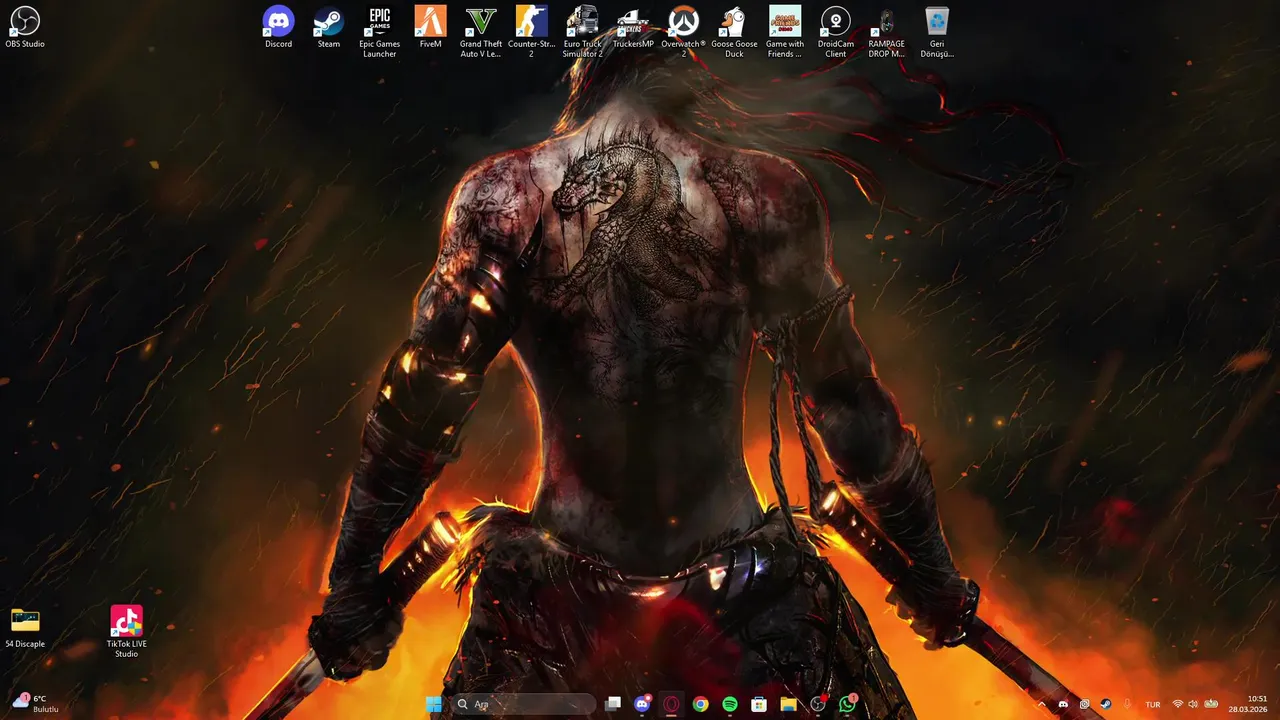Open the Steam desktop shortcut
The height and width of the screenshot is (720, 1280).
click(x=329, y=27)
